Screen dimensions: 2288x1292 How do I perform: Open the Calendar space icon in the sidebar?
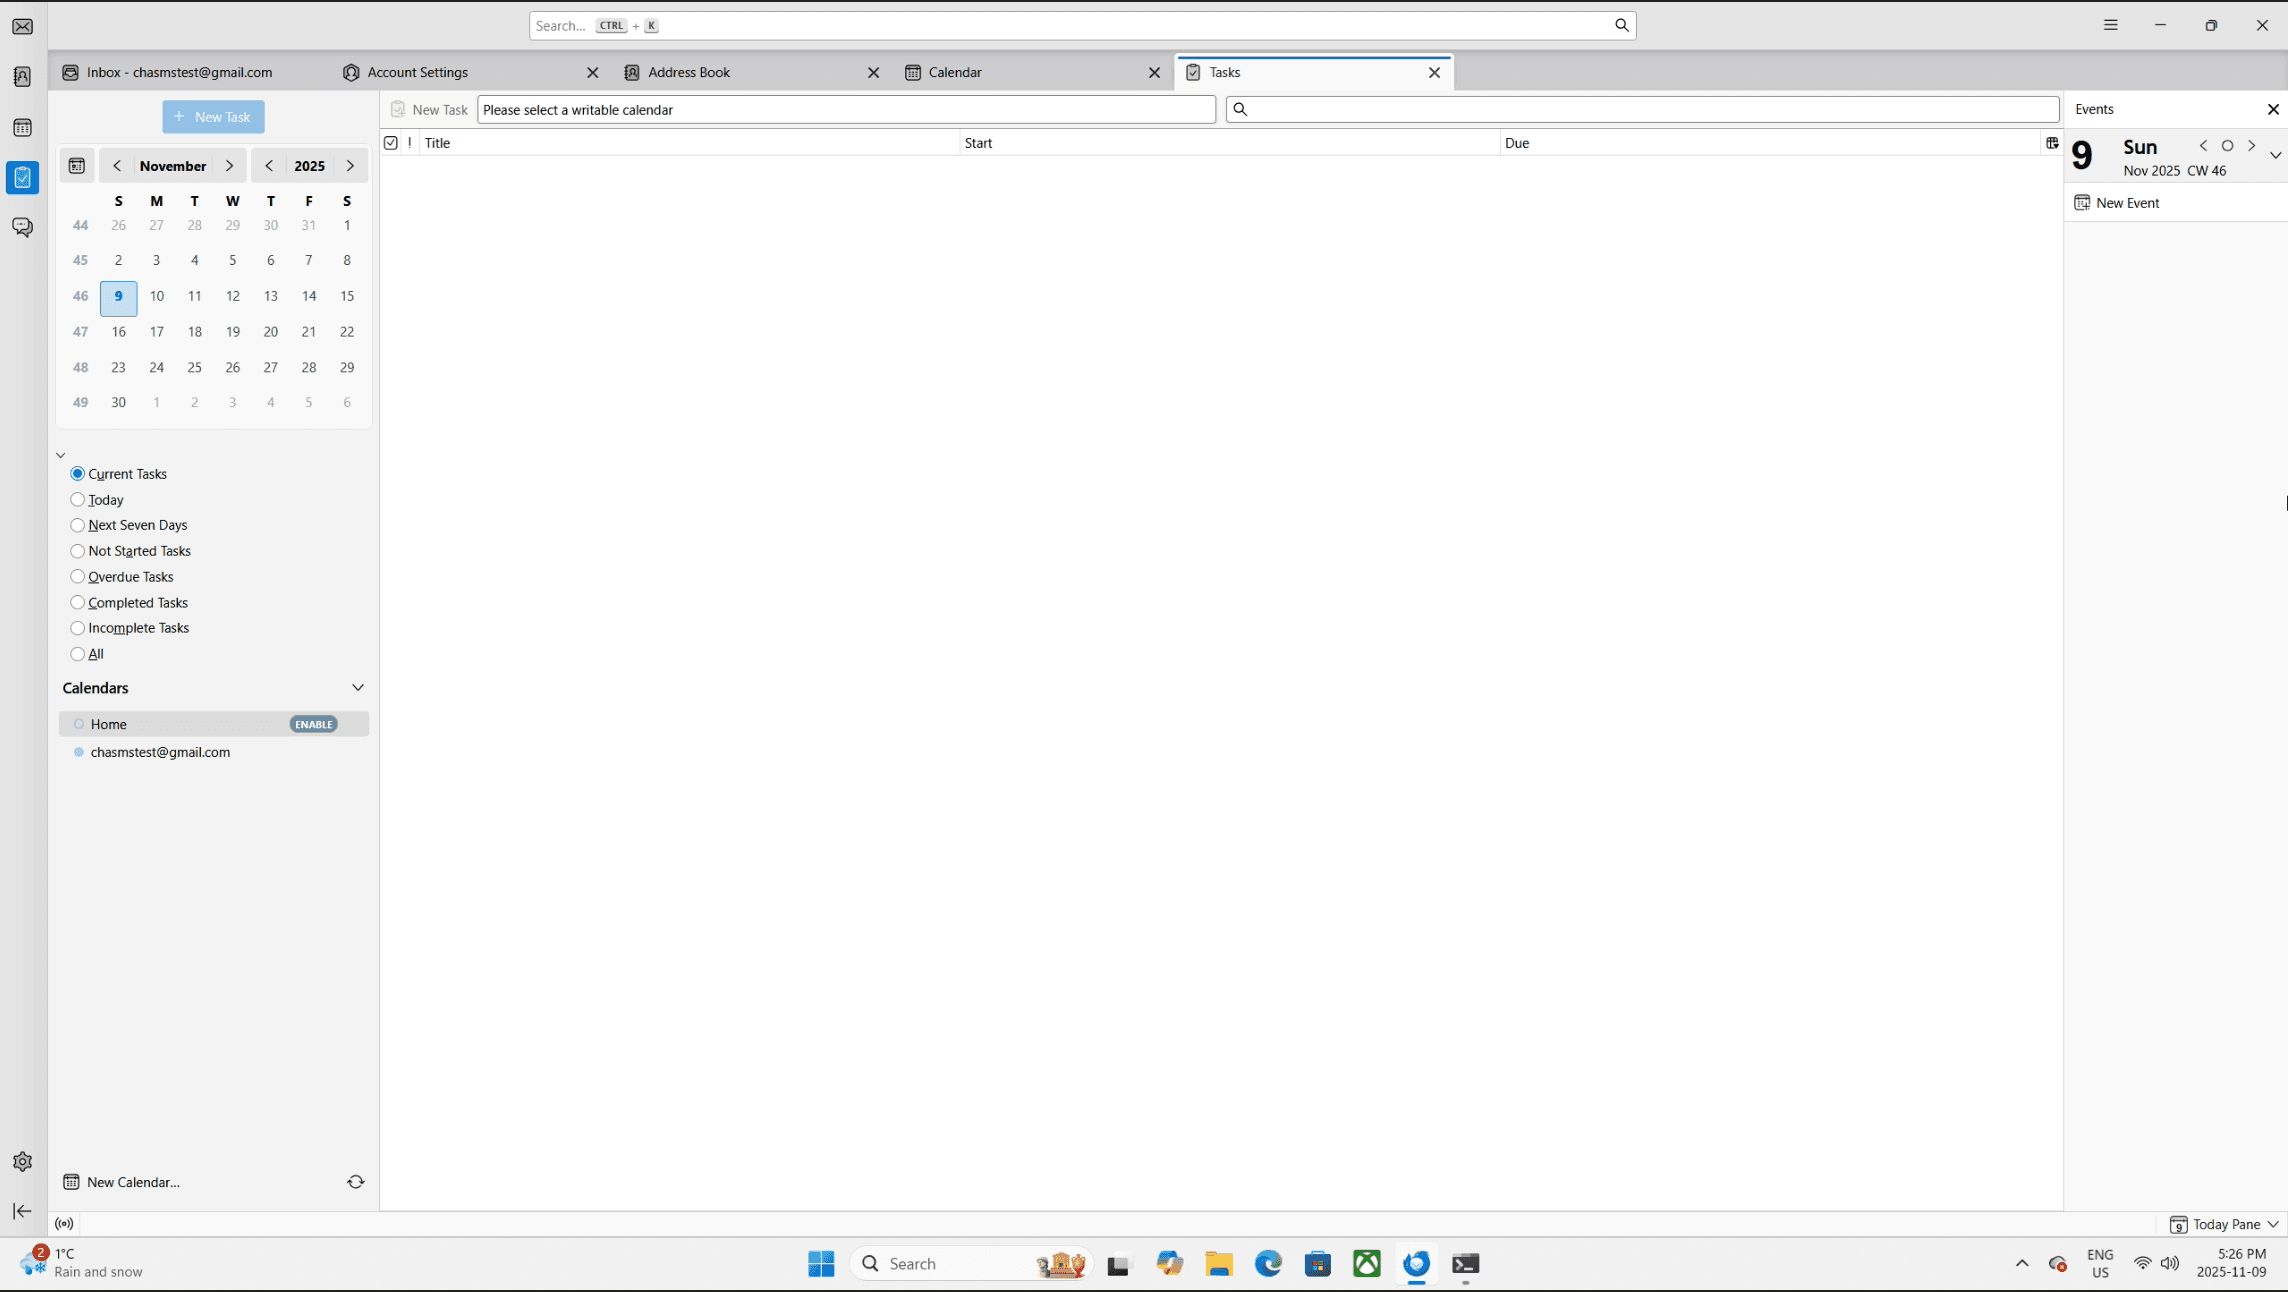pos(22,128)
